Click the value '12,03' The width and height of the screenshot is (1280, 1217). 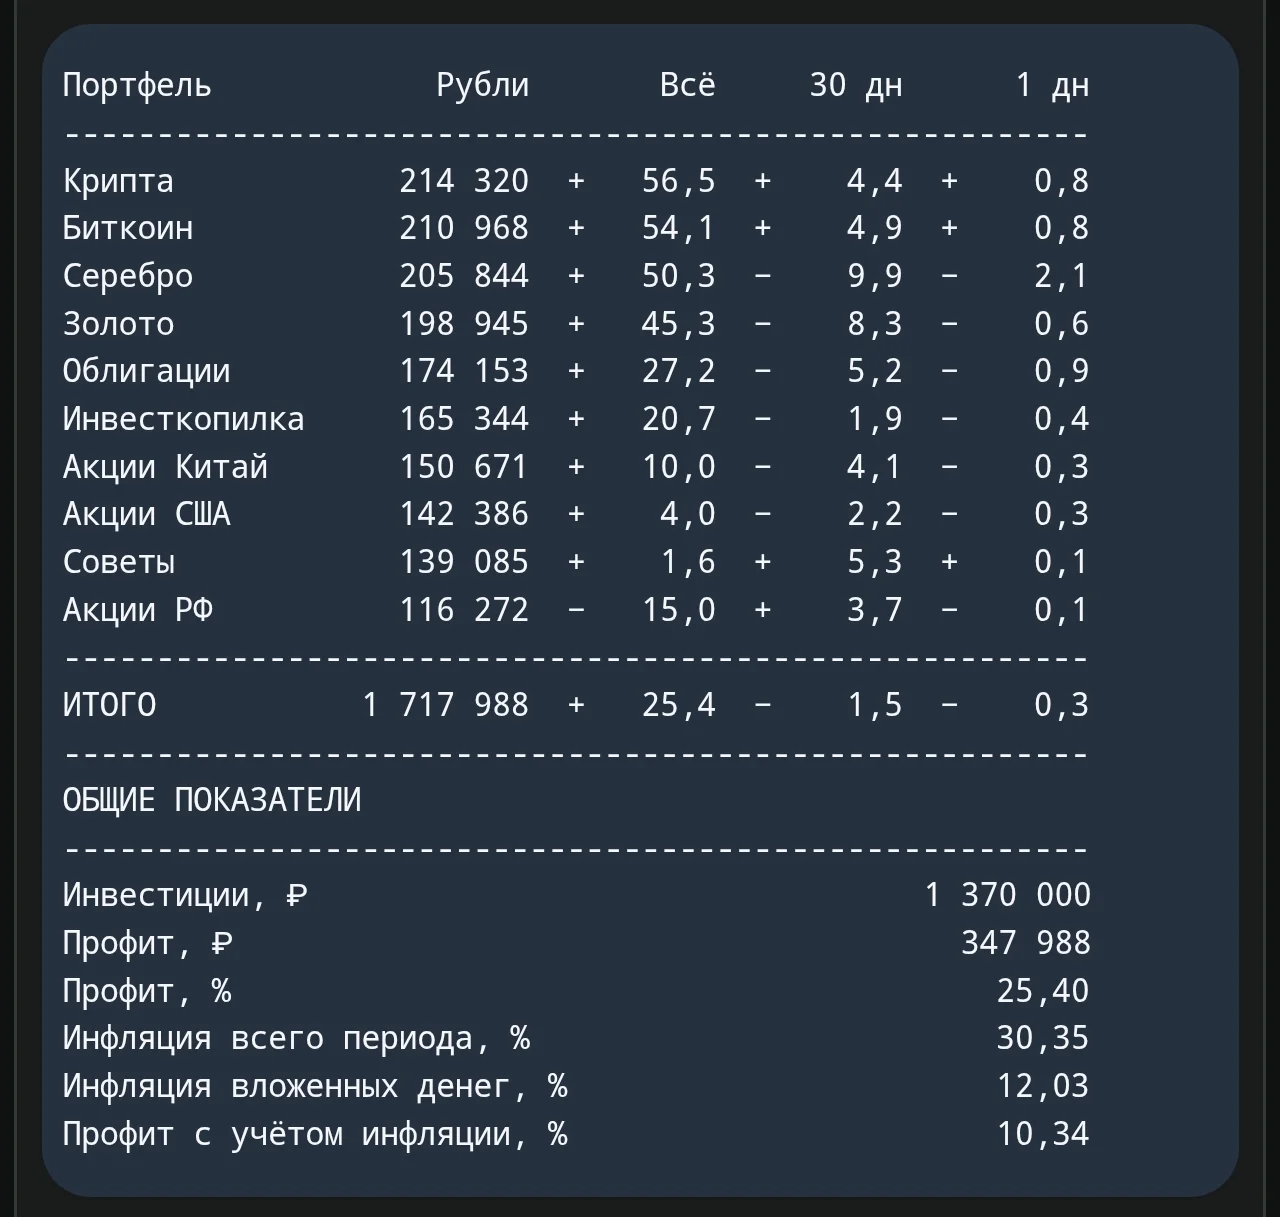[x=1043, y=1086]
